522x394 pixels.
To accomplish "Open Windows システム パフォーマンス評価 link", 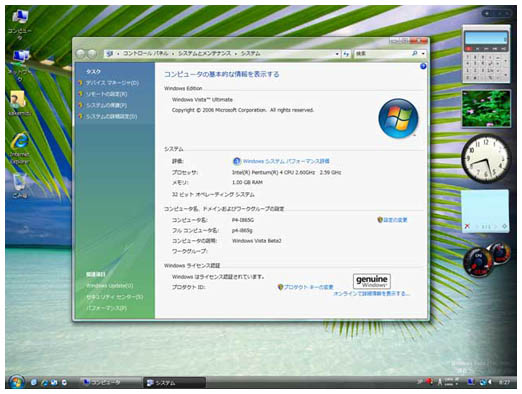I will (286, 161).
